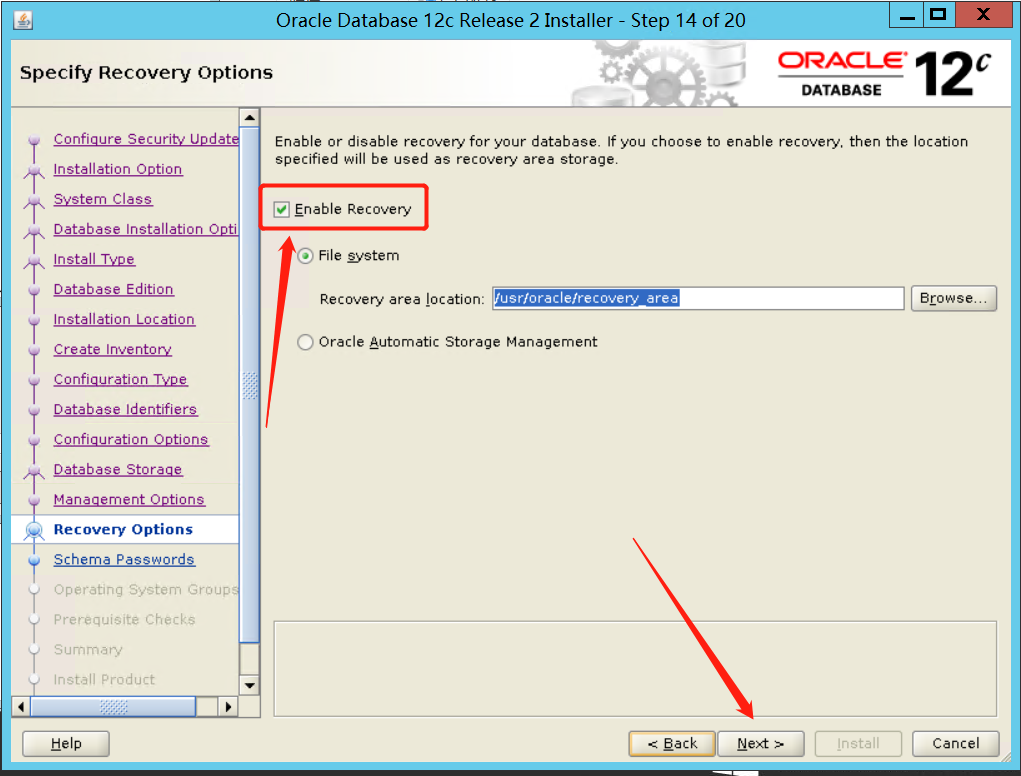This screenshot has height=776, width=1021.
Task: Go to Installation Option step
Action: tap(118, 169)
